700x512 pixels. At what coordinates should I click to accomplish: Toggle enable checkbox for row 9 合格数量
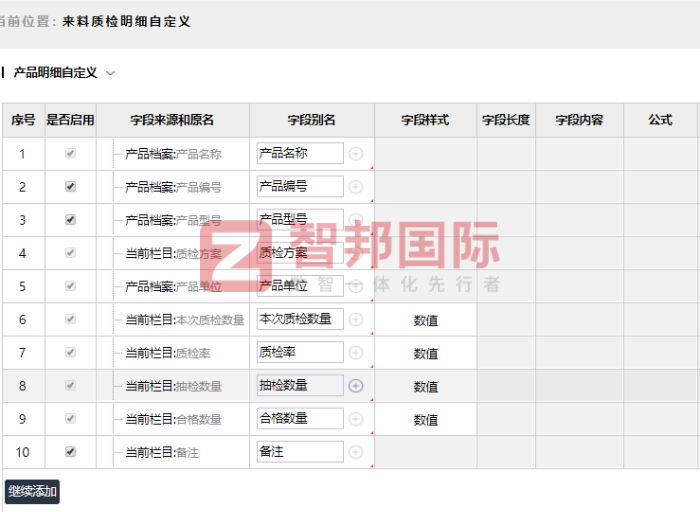(x=70, y=418)
